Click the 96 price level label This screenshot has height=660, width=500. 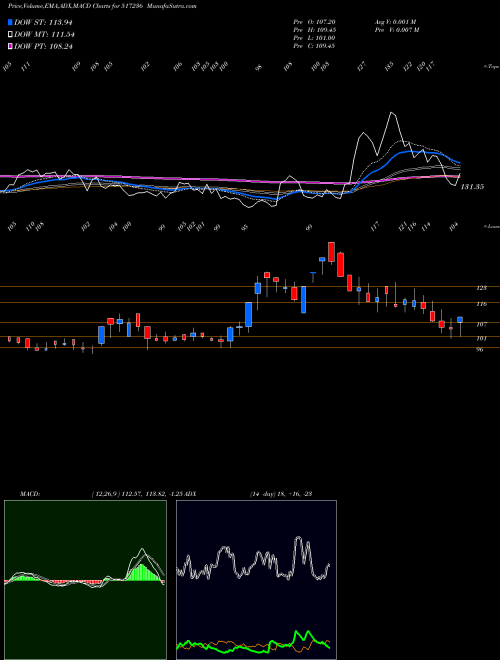479,349
